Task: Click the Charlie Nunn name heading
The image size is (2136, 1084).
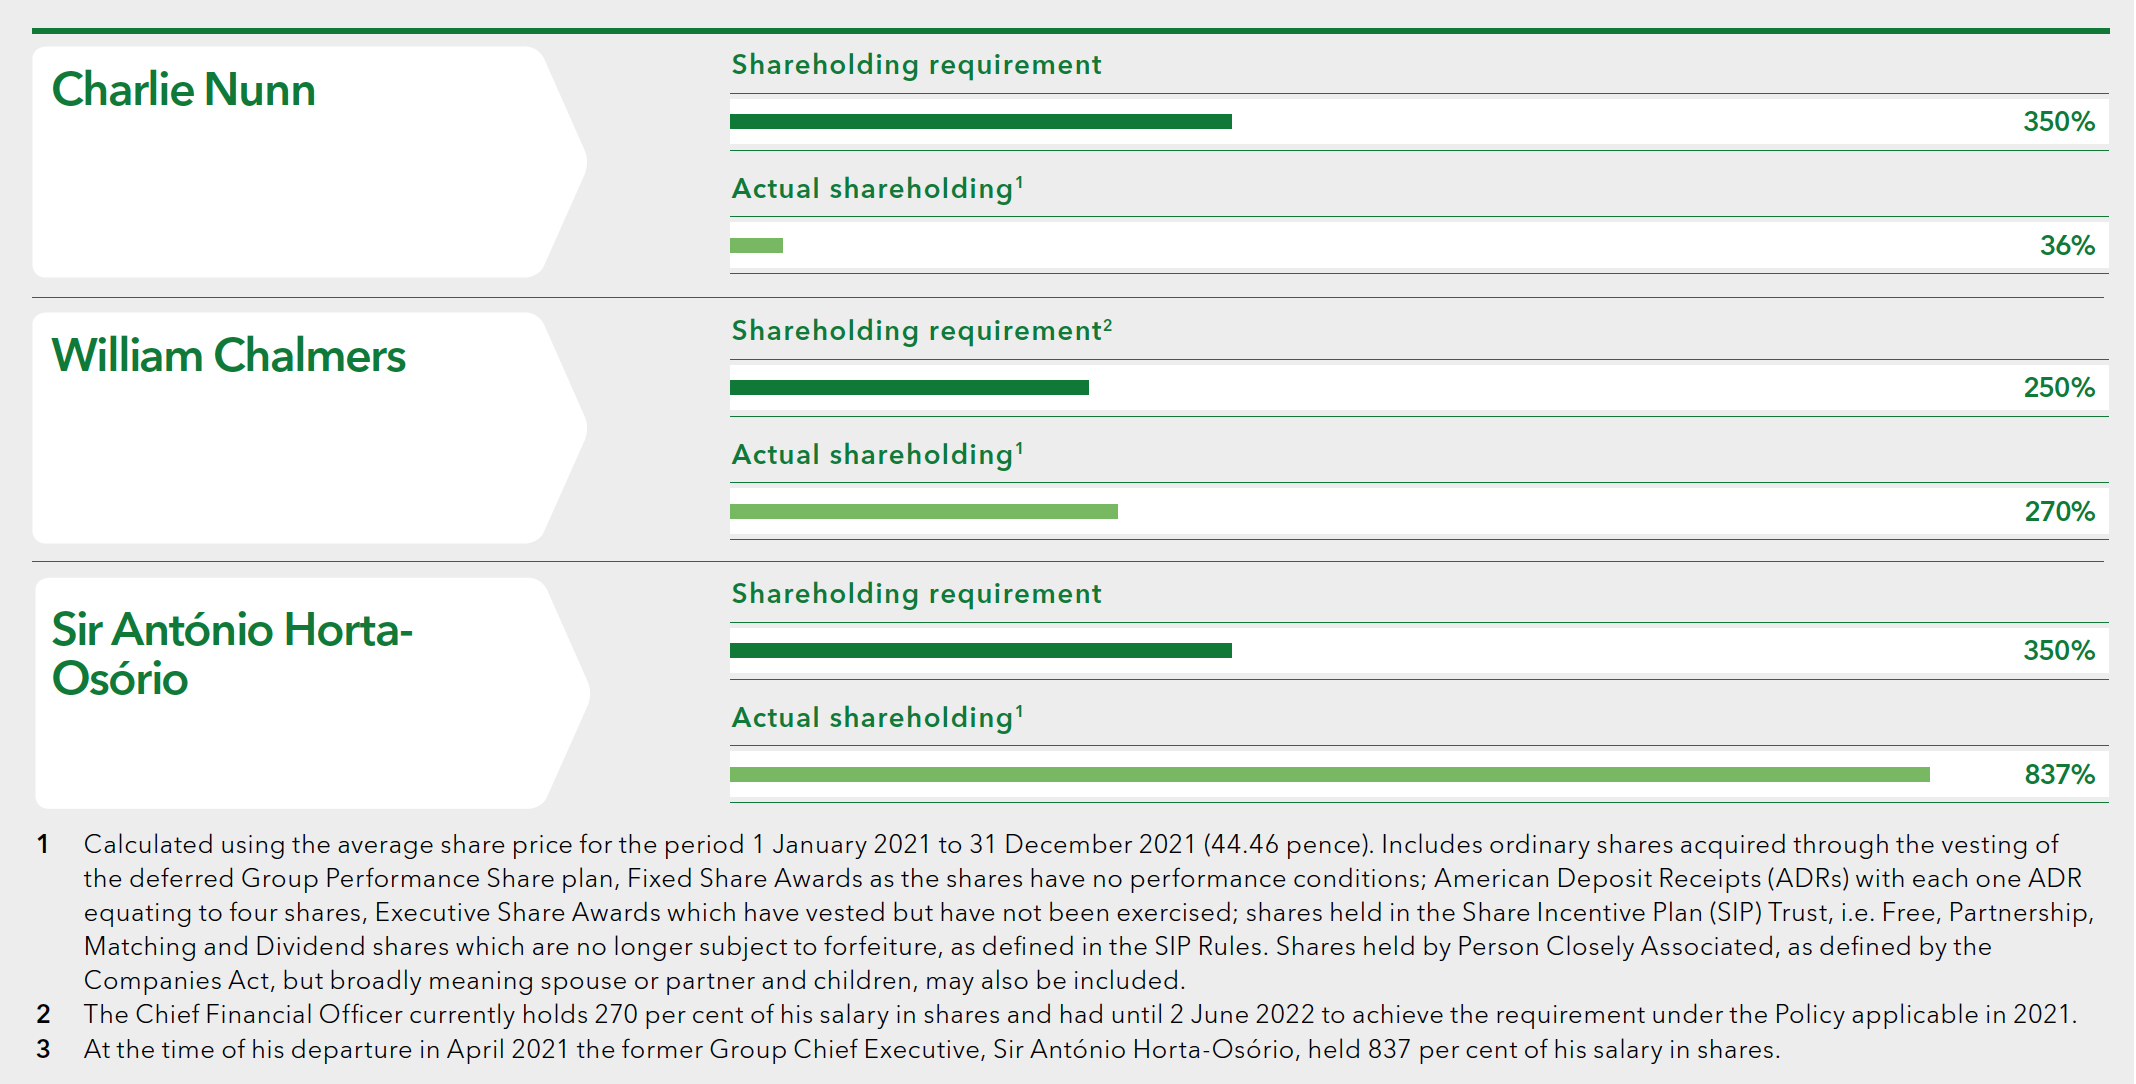Action: (184, 90)
